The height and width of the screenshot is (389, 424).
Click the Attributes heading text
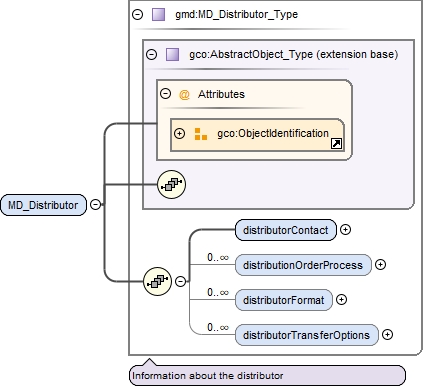[x=221, y=94]
